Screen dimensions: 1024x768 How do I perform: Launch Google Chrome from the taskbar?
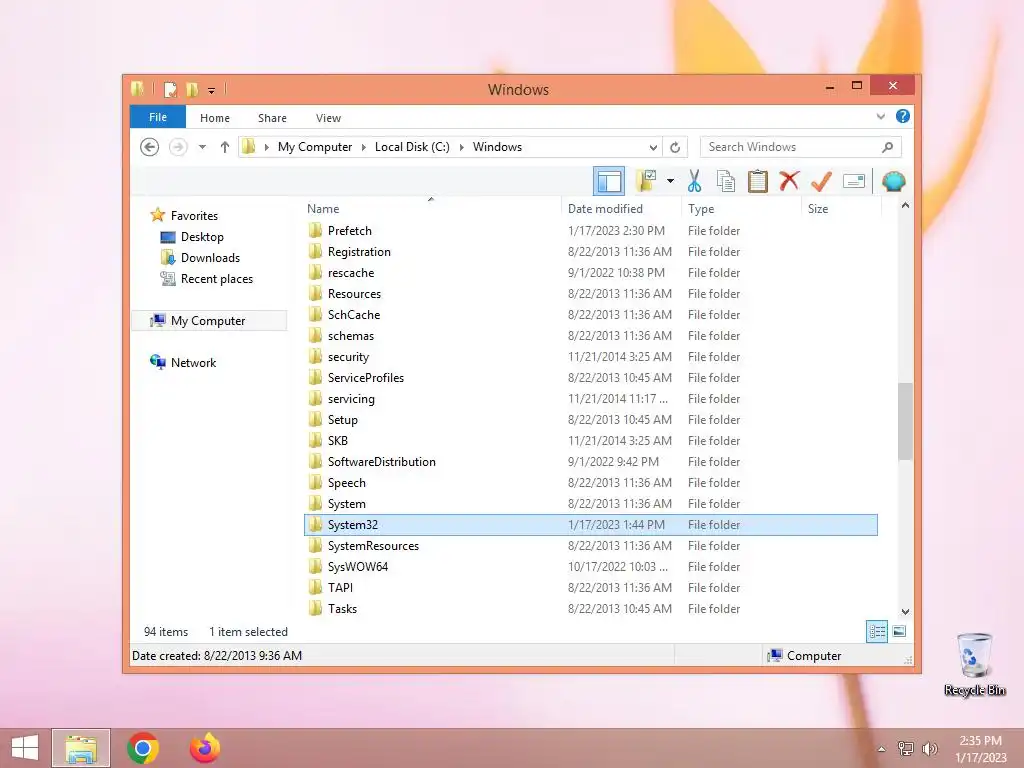tap(142, 748)
